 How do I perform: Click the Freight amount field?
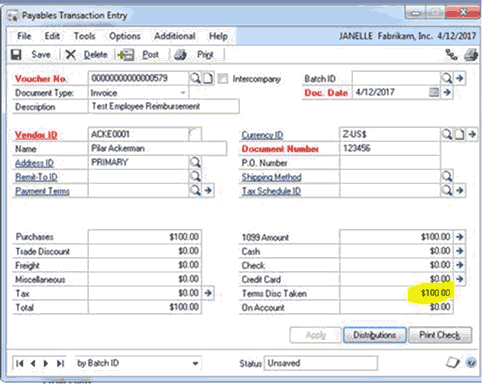point(145,265)
